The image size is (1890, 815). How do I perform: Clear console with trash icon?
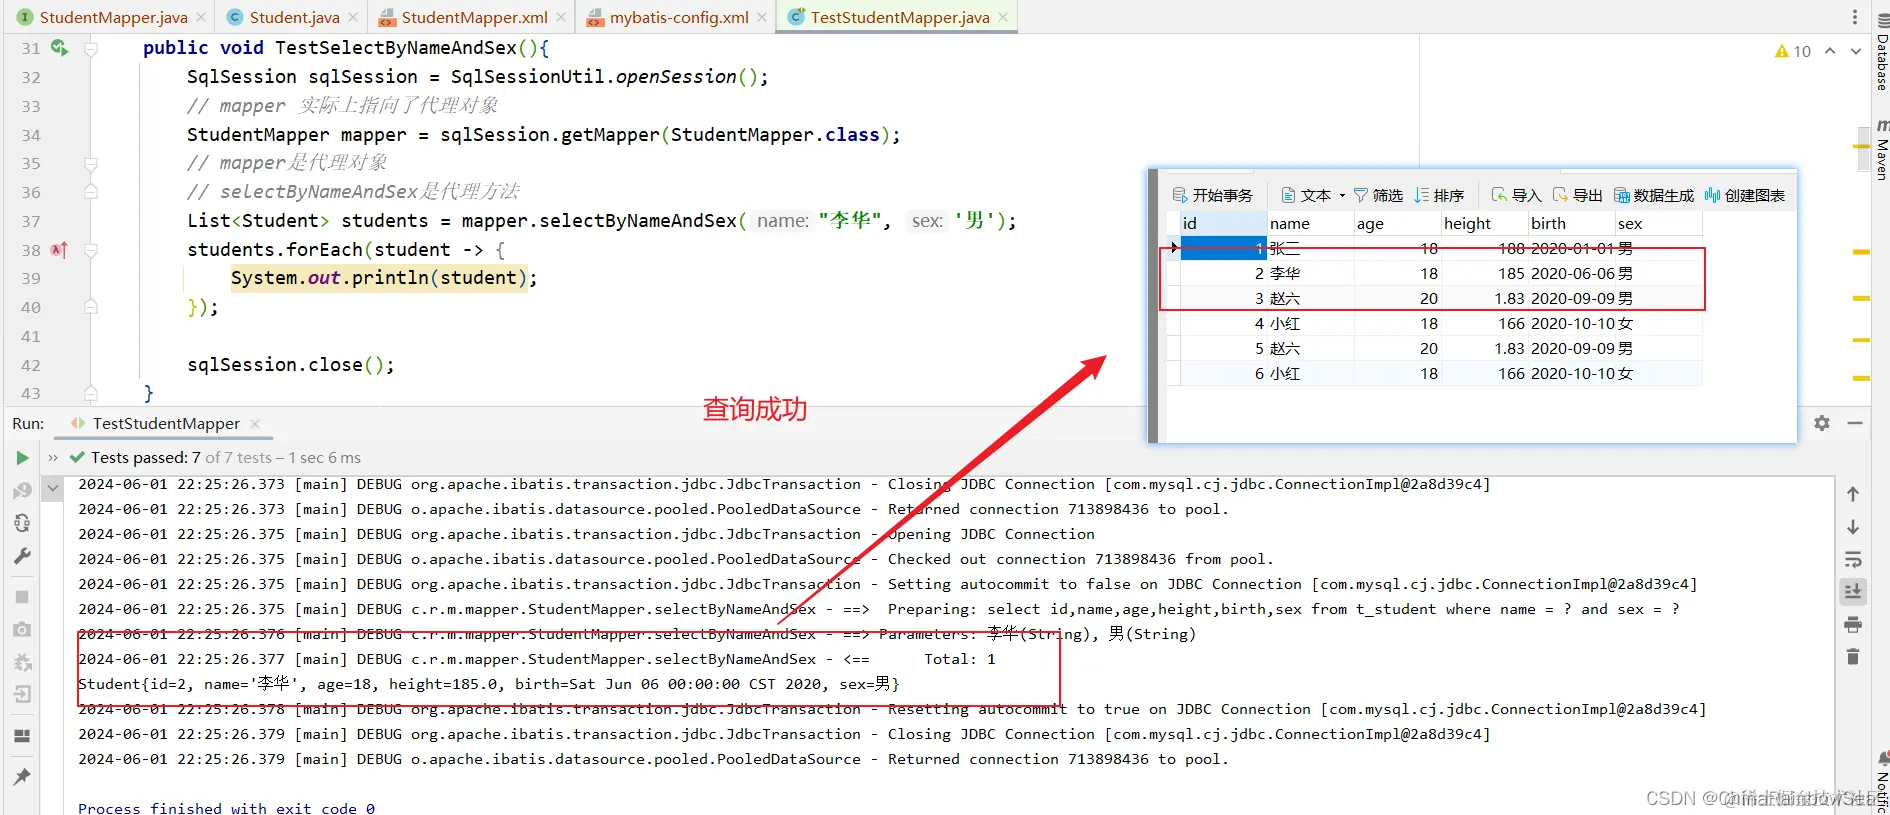pos(1853,657)
